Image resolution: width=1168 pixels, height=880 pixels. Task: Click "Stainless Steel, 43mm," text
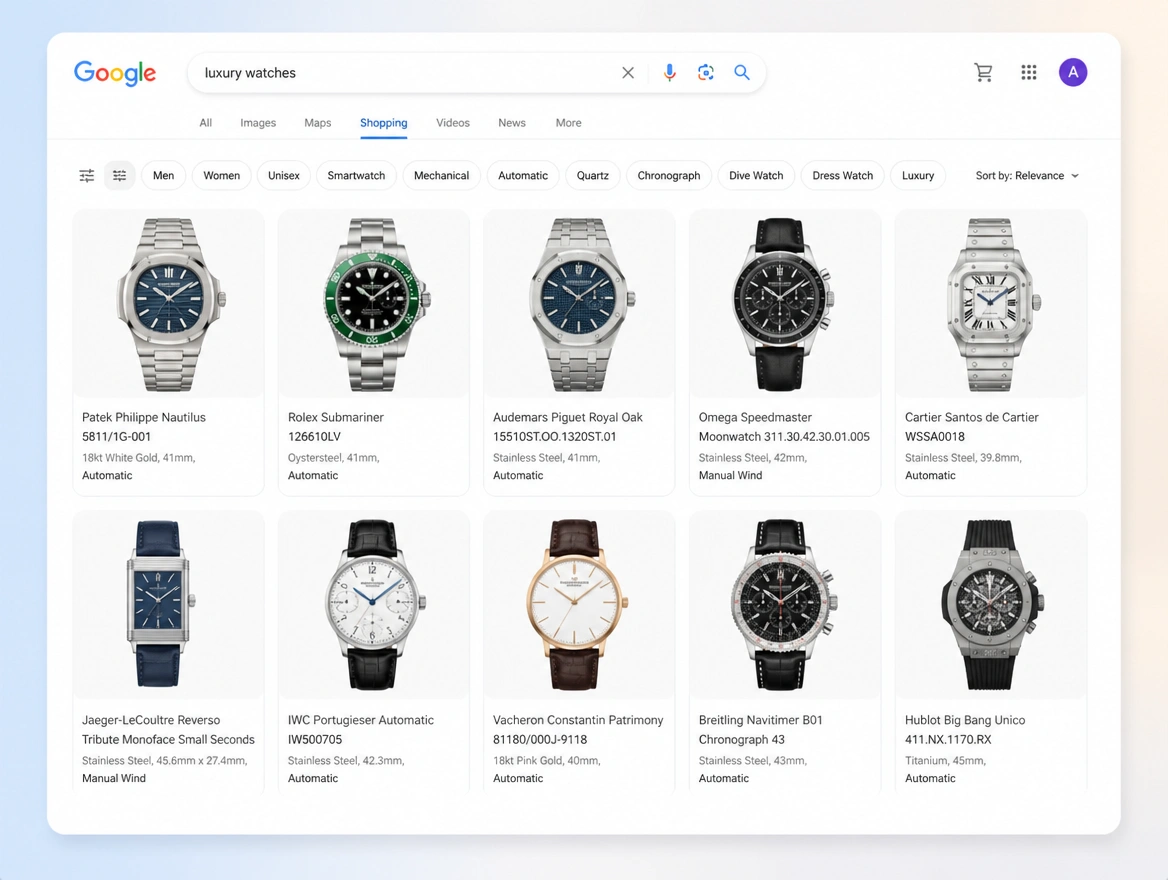click(x=753, y=760)
